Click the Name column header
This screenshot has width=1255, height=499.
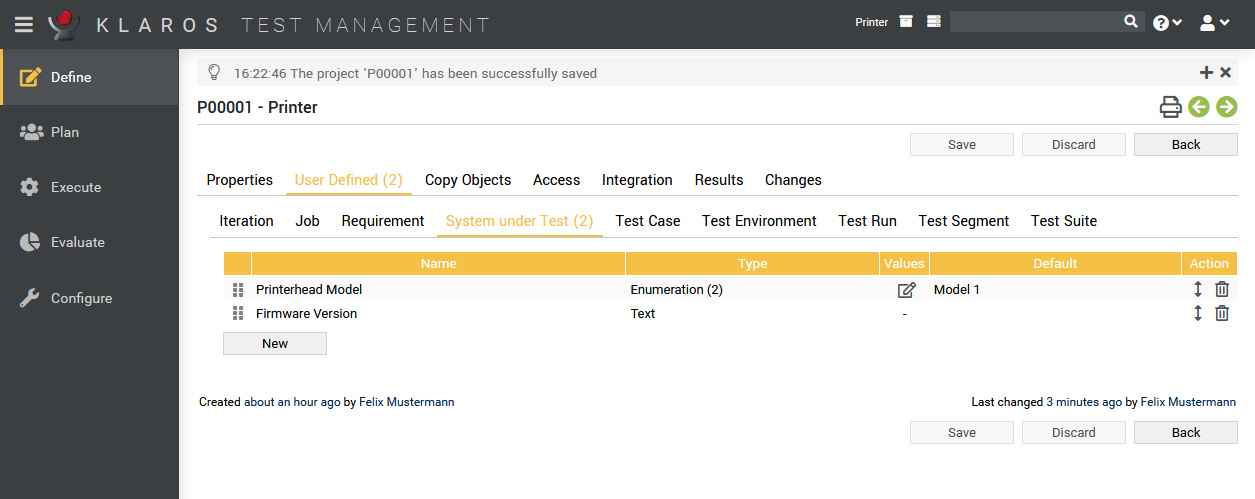pyautogui.click(x=438, y=263)
